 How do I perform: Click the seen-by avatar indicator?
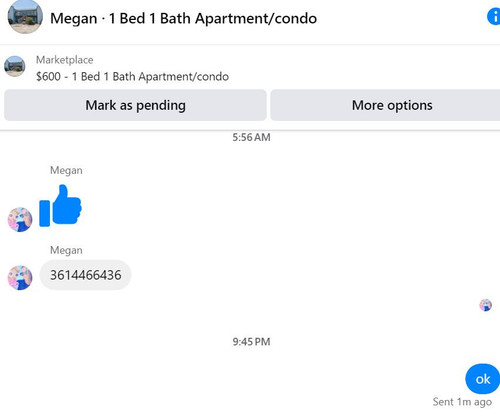(x=486, y=305)
